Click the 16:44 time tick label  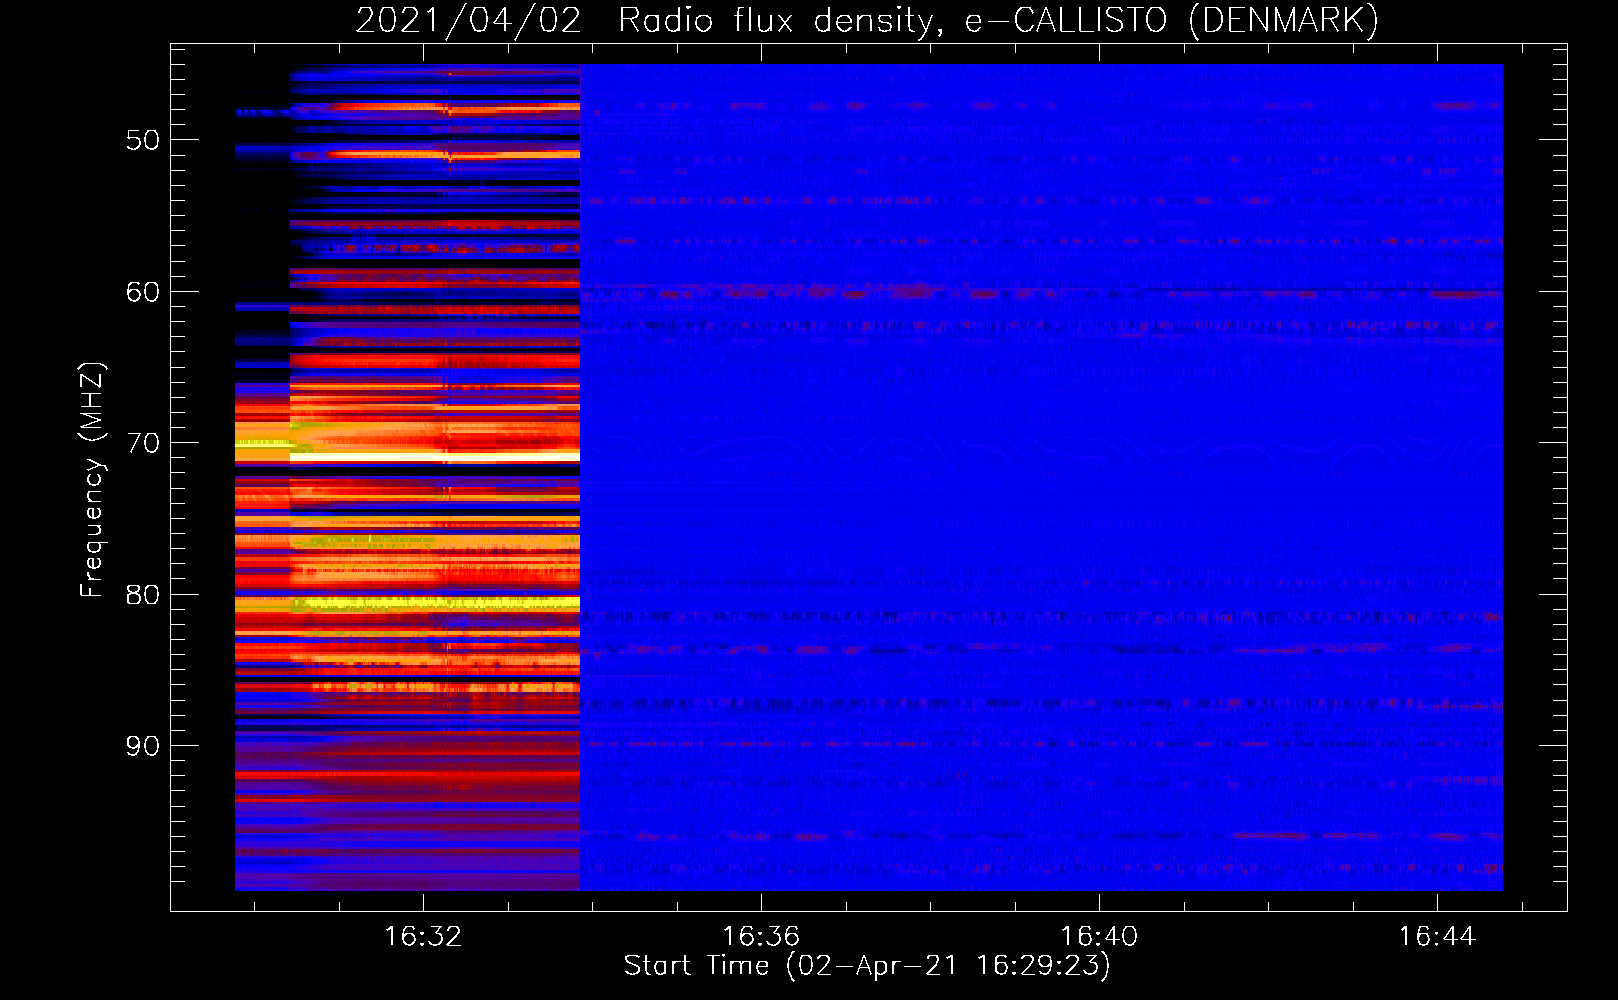[x=1437, y=937]
